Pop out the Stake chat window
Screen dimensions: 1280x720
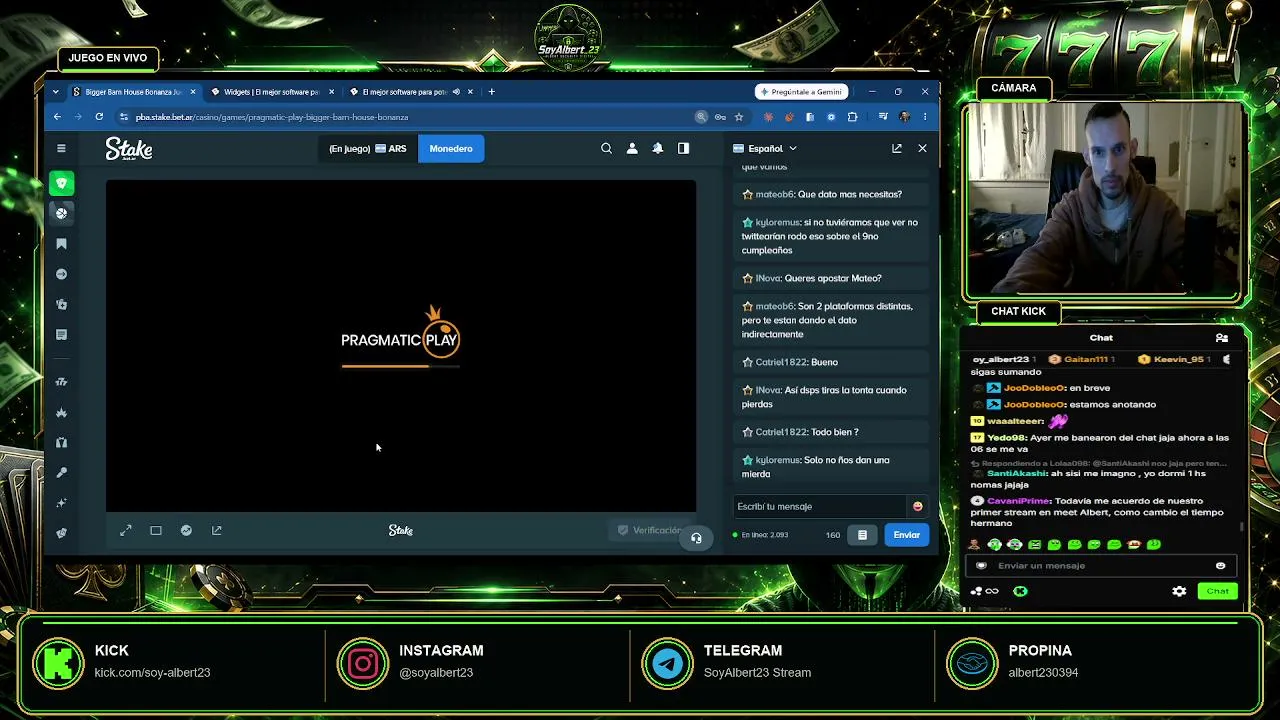[897, 149]
